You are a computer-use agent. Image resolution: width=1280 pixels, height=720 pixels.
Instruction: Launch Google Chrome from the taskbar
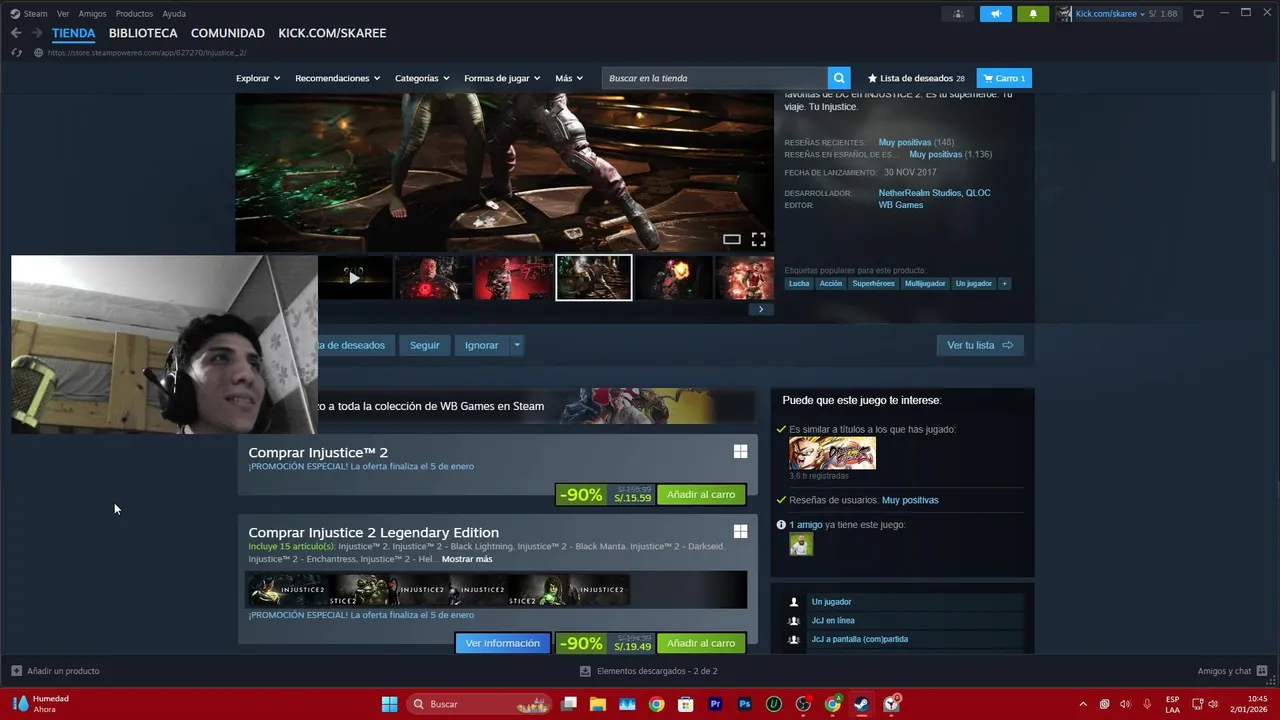point(656,704)
